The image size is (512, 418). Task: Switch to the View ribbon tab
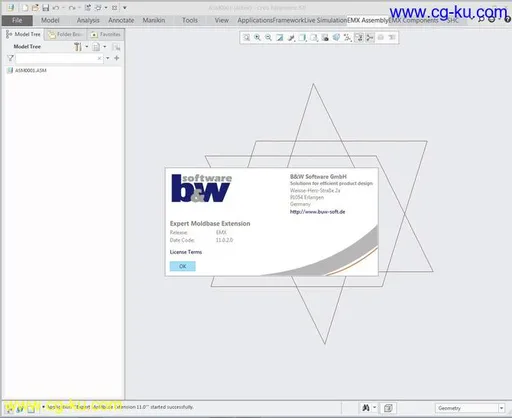pyautogui.click(x=221, y=20)
